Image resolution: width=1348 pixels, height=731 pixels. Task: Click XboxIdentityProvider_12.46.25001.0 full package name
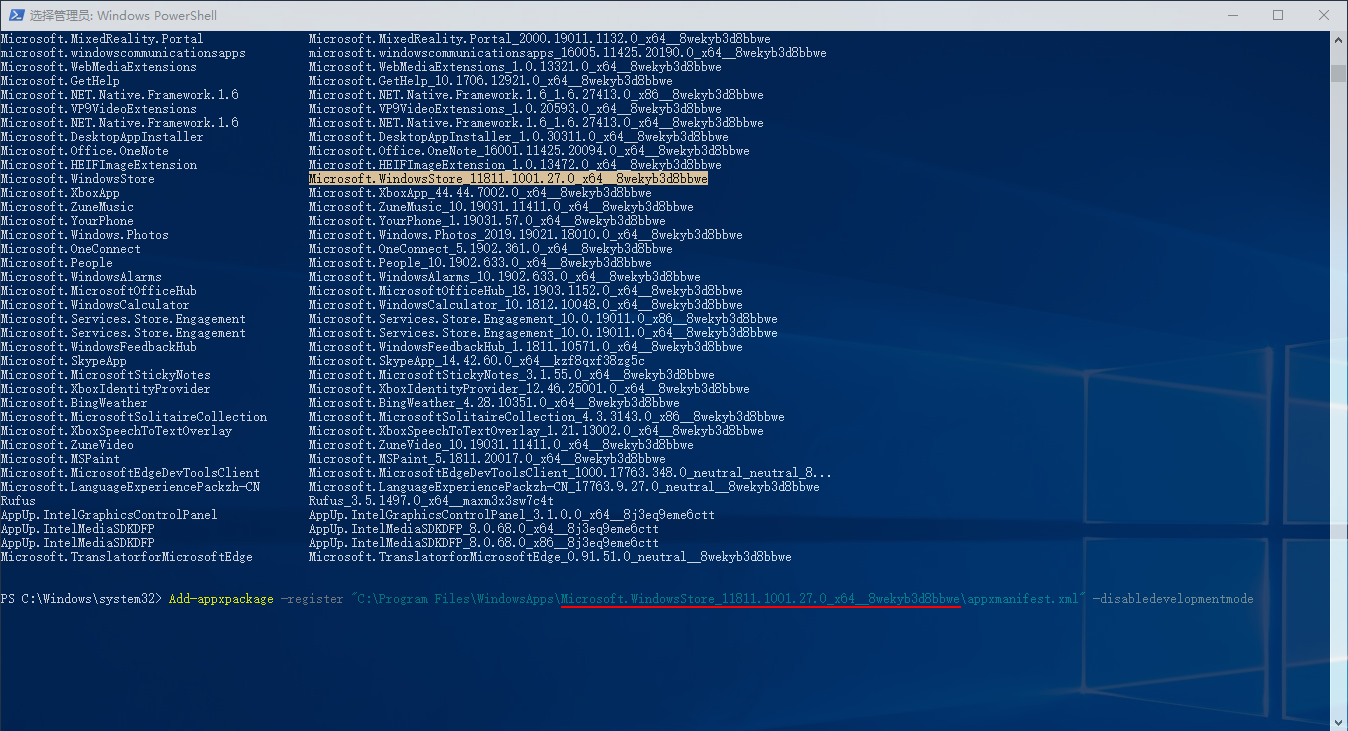[x=529, y=389]
